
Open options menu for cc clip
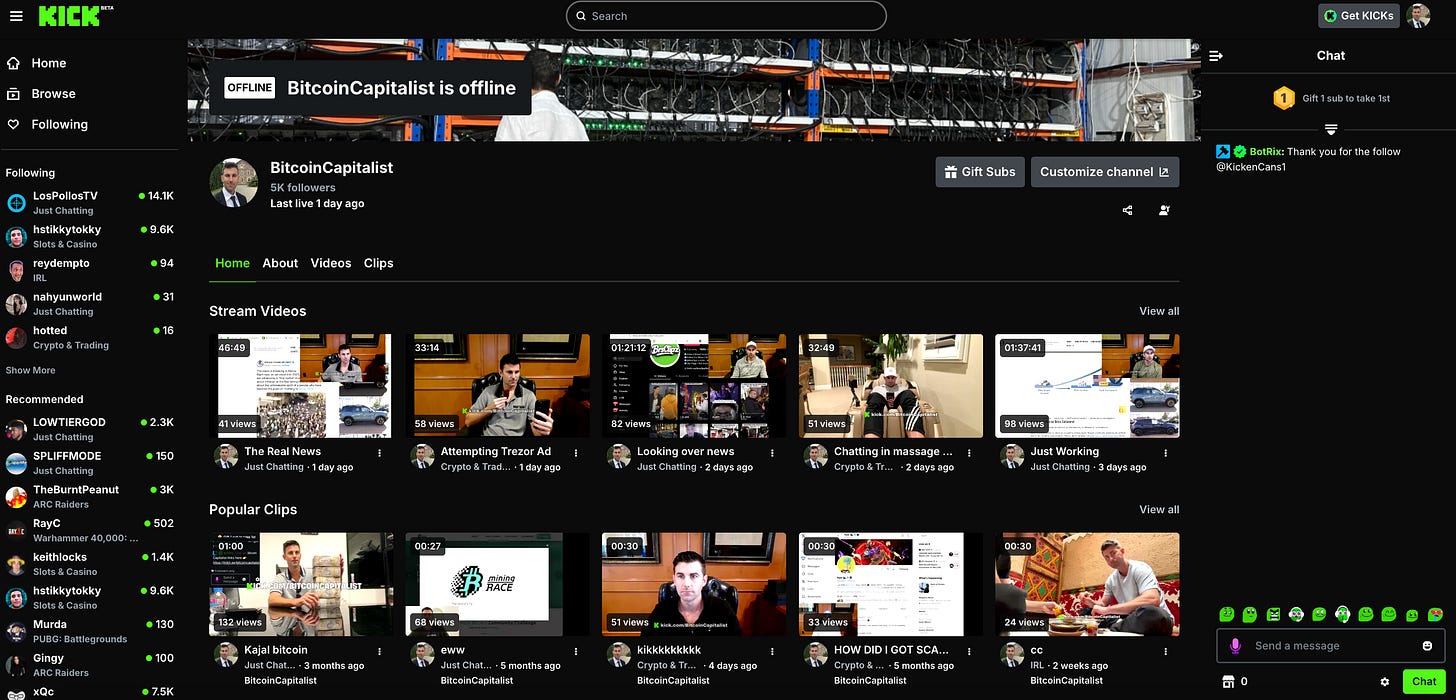tap(1165, 651)
